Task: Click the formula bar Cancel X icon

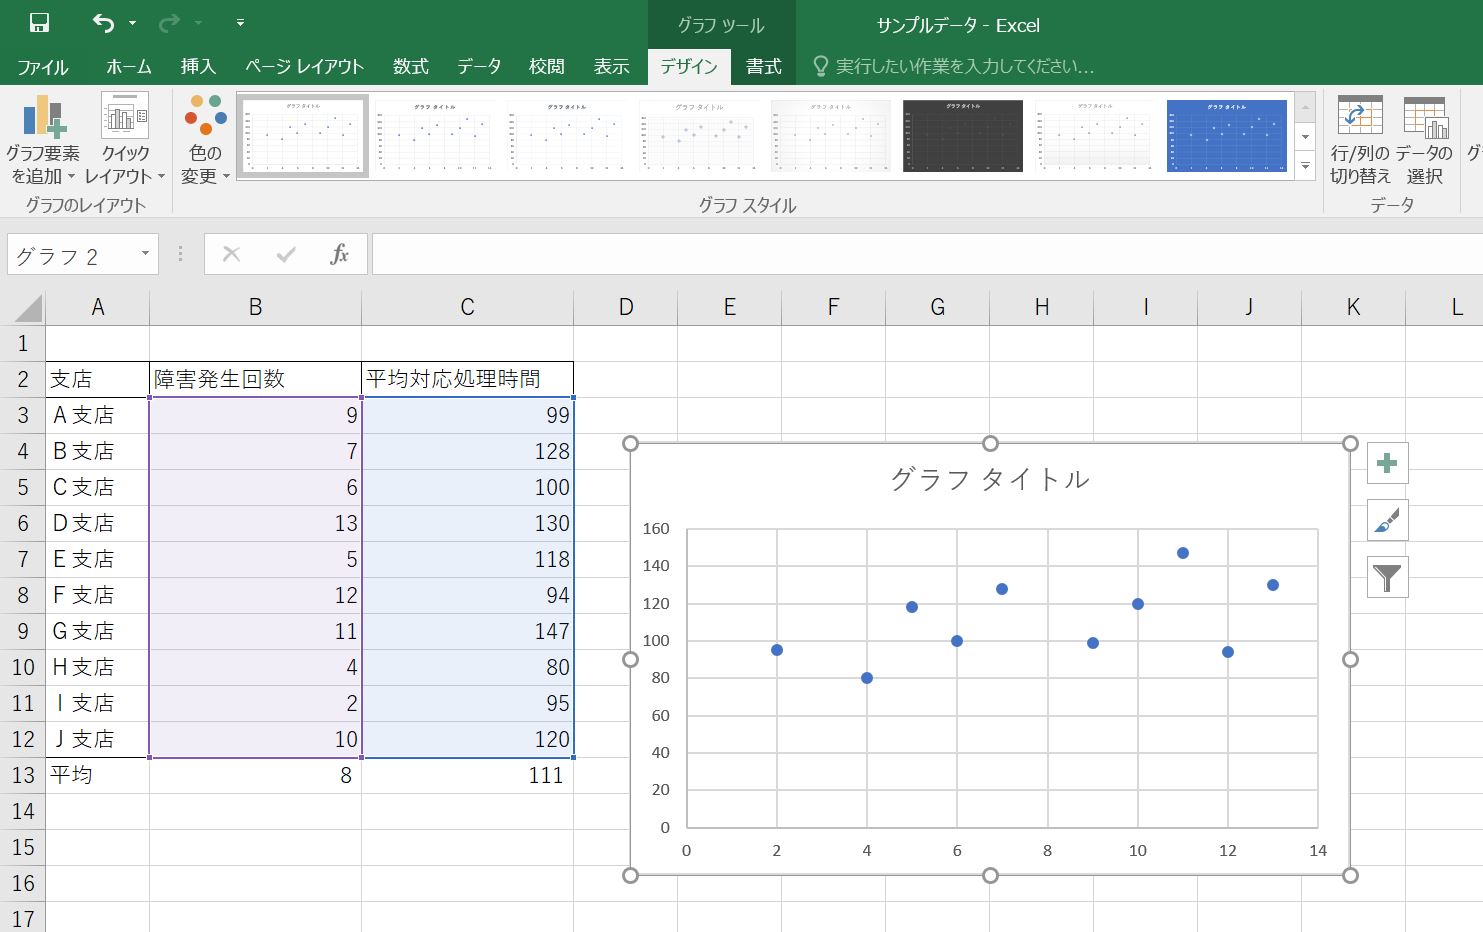Action: point(231,254)
